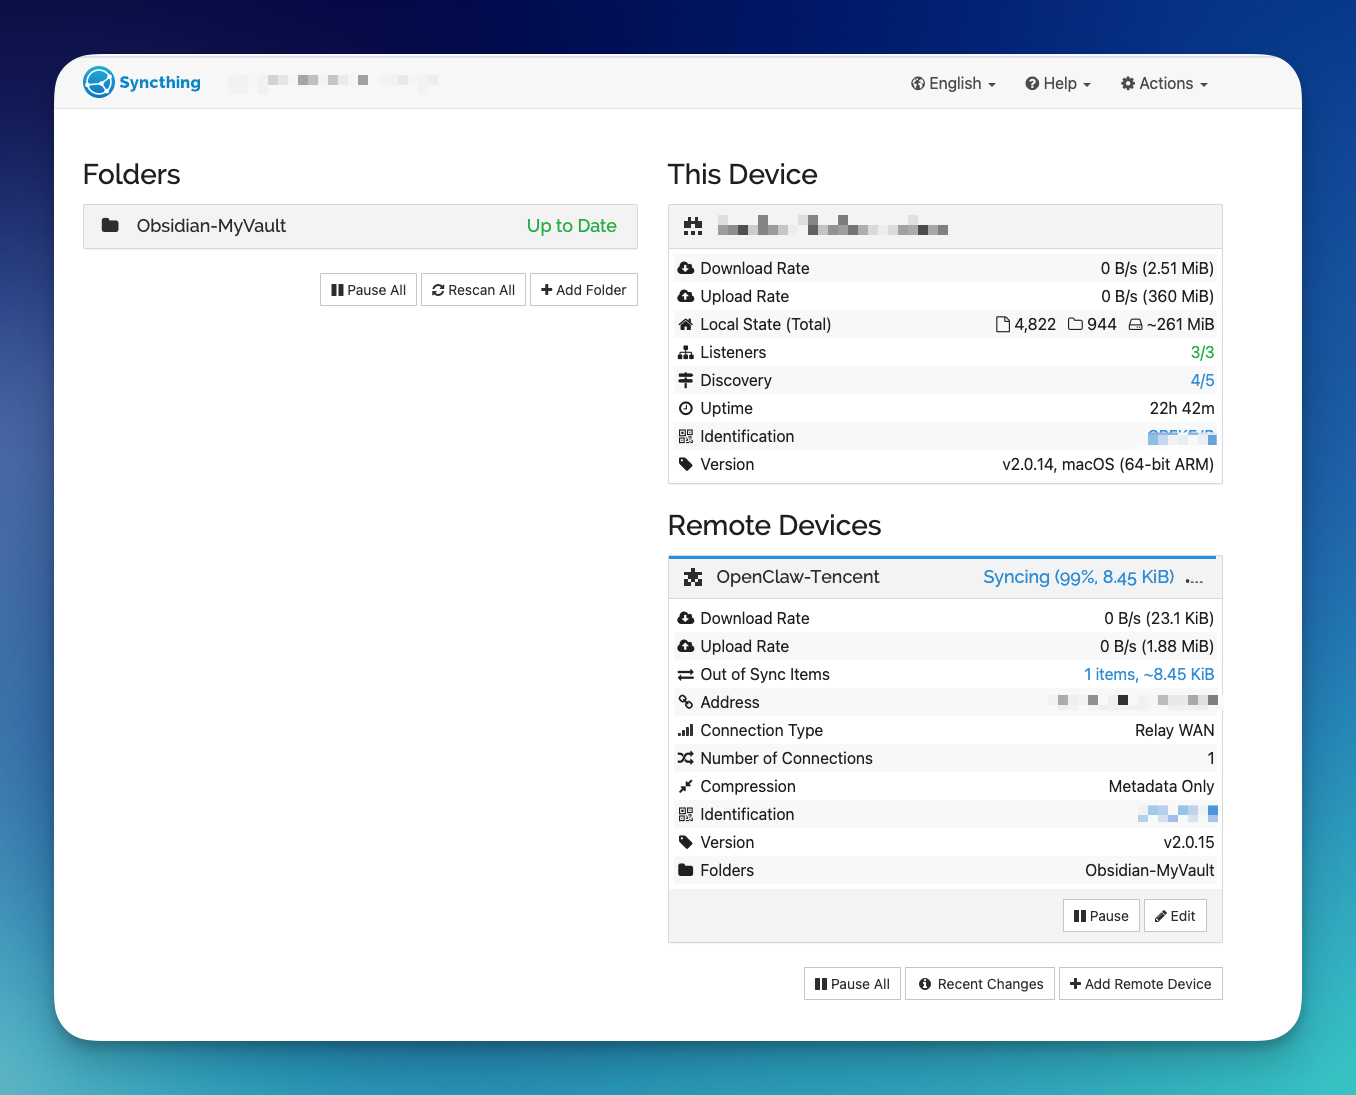This screenshot has height=1095, width=1356.
Task: Pause all remote devices
Action: [852, 984]
